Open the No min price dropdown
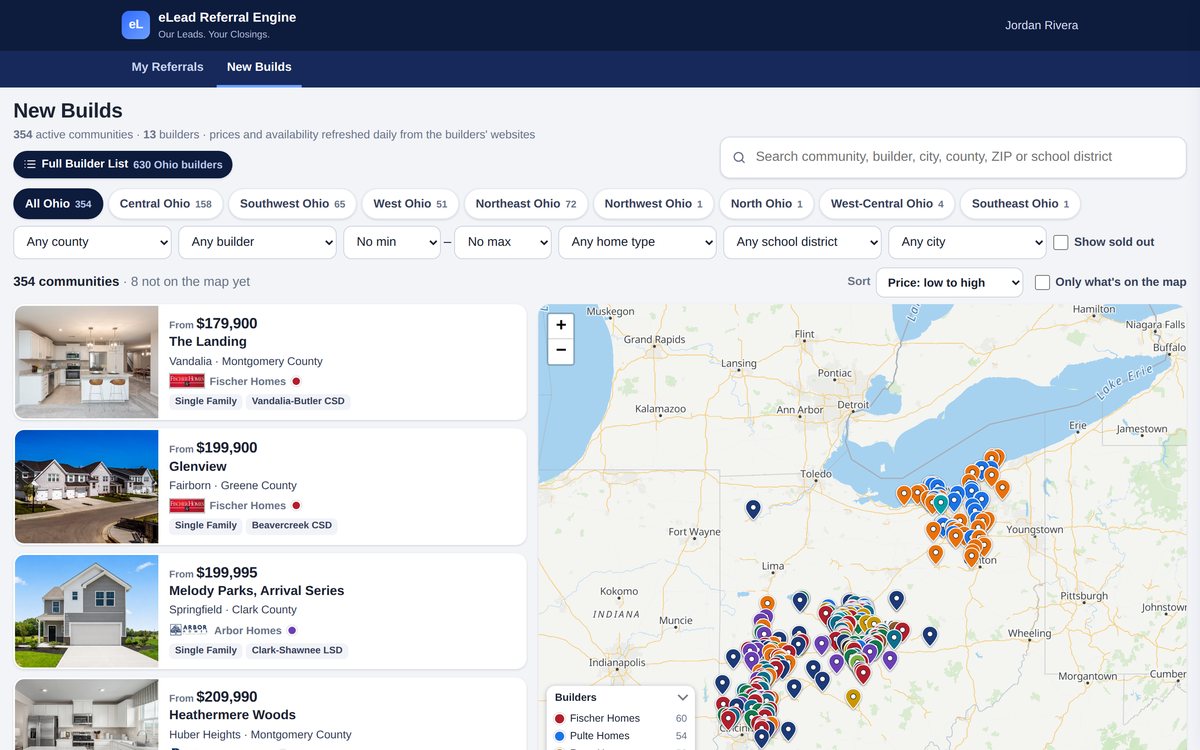Image resolution: width=1200 pixels, height=750 pixels. click(x=392, y=242)
